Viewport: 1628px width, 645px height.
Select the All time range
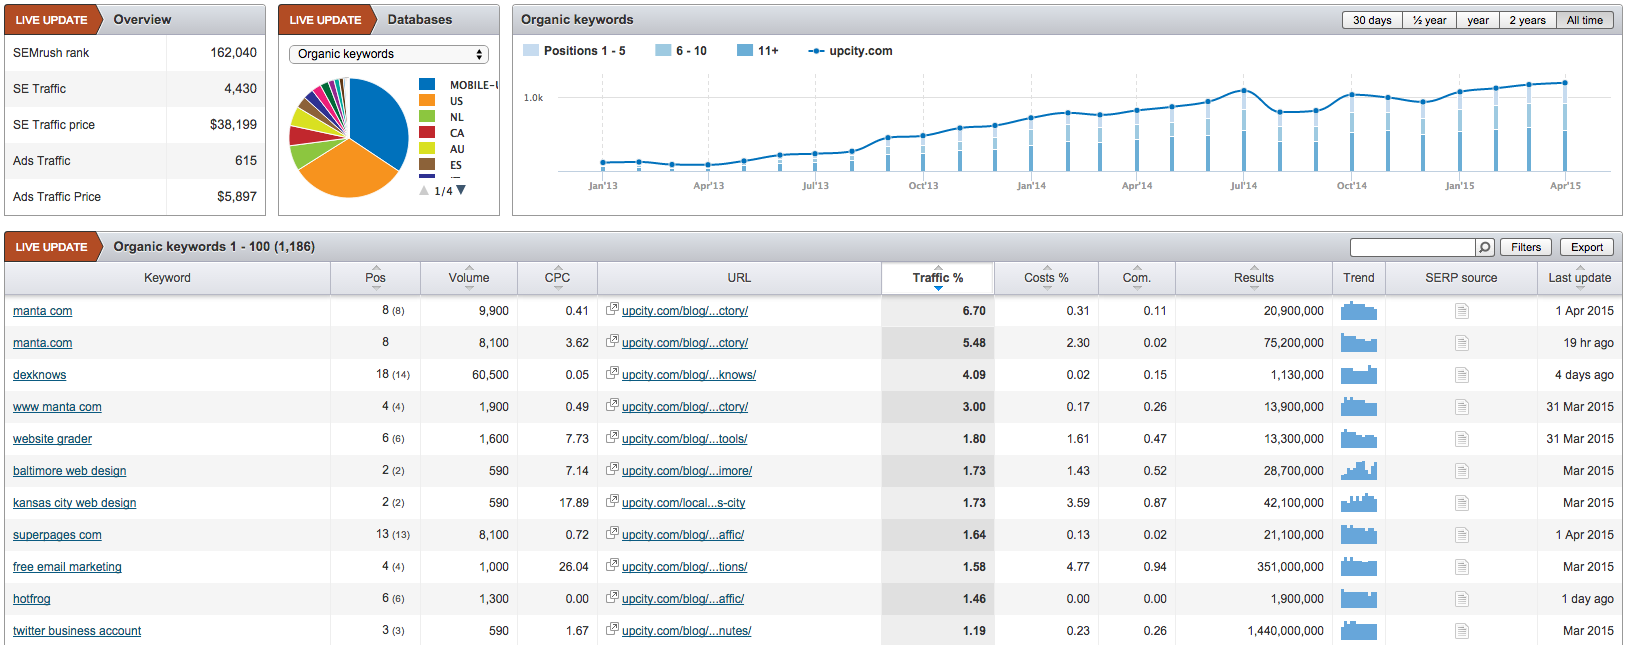1585,20
